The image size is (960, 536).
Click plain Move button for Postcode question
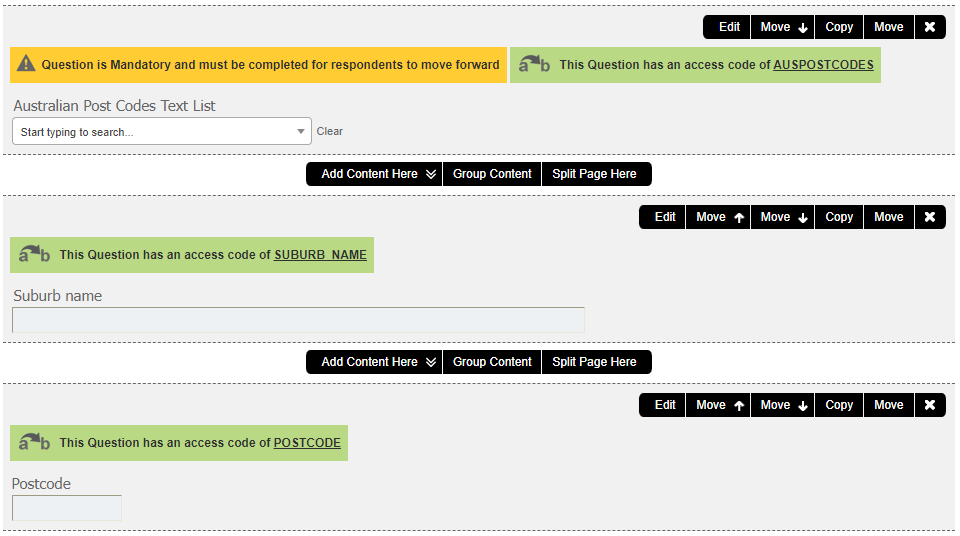(x=889, y=405)
